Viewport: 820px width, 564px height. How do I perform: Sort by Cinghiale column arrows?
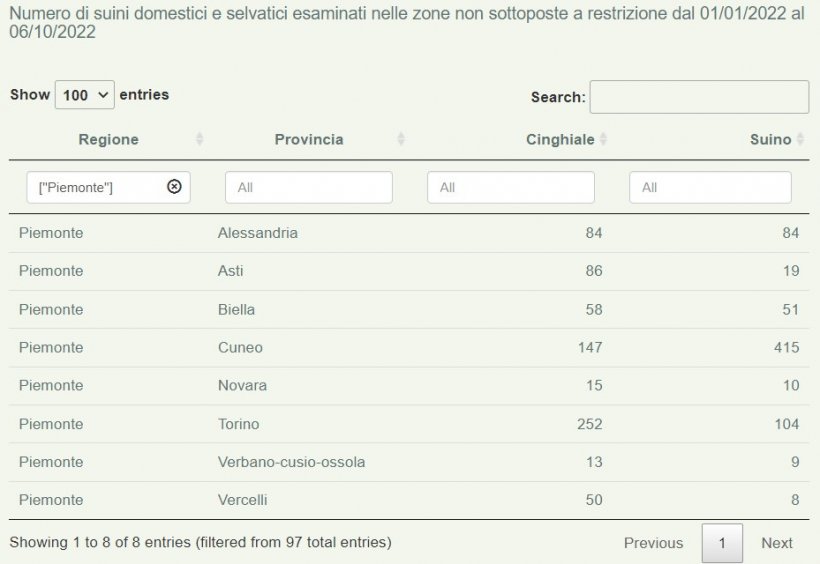[x=603, y=139]
